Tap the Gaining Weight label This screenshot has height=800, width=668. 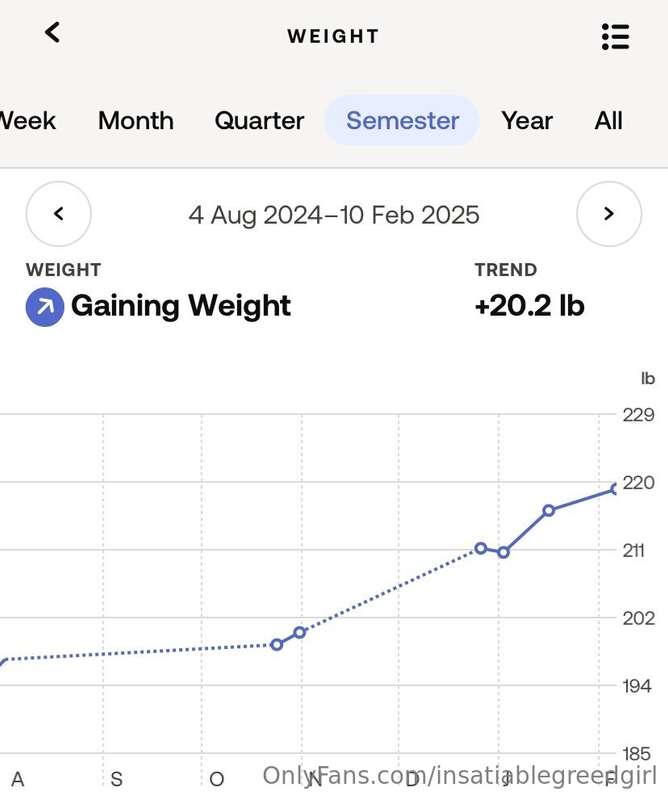pos(181,306)
